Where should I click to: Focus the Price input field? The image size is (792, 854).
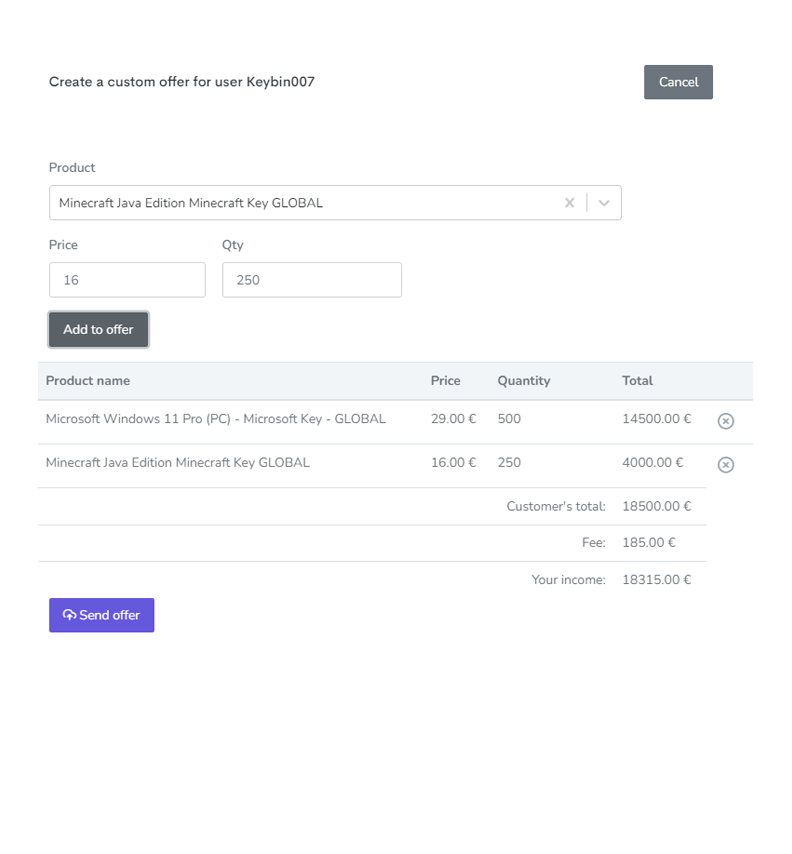[x=127, y=280]
